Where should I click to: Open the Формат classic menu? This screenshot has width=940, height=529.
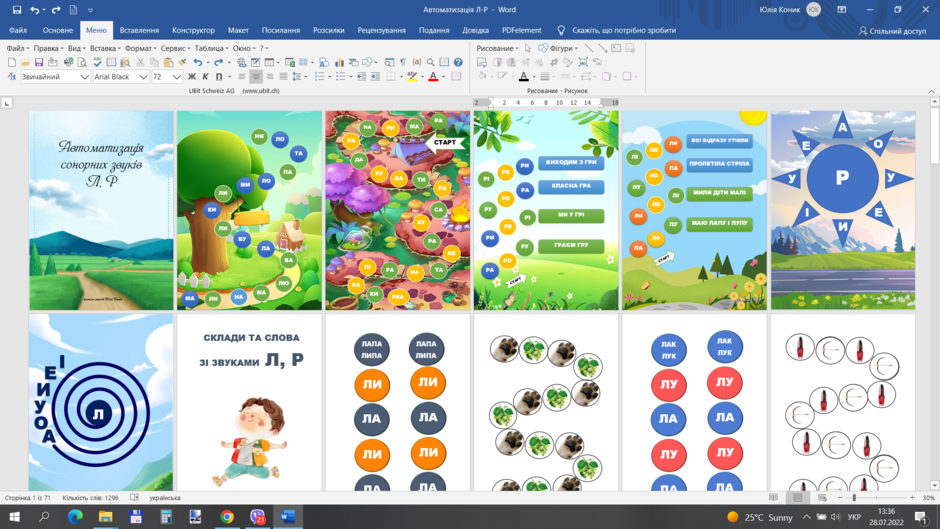tap(140, 48)
